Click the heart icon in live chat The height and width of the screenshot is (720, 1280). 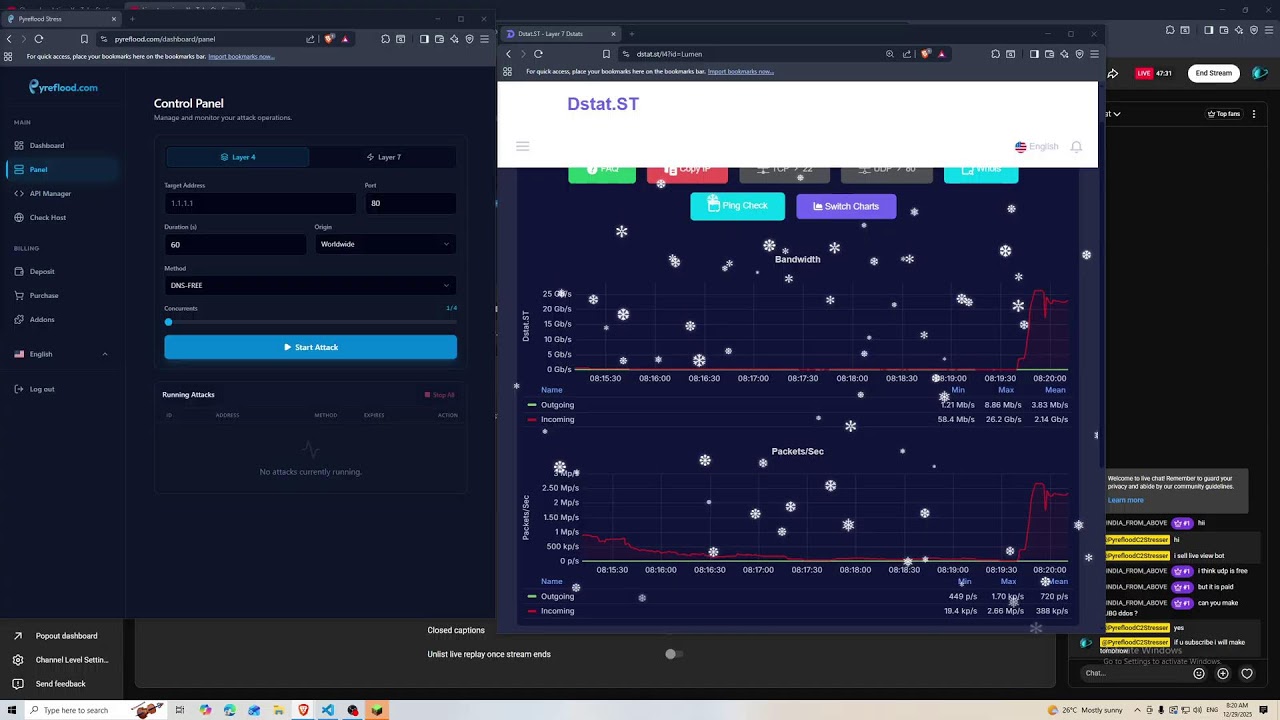(x=1246, y=673)
